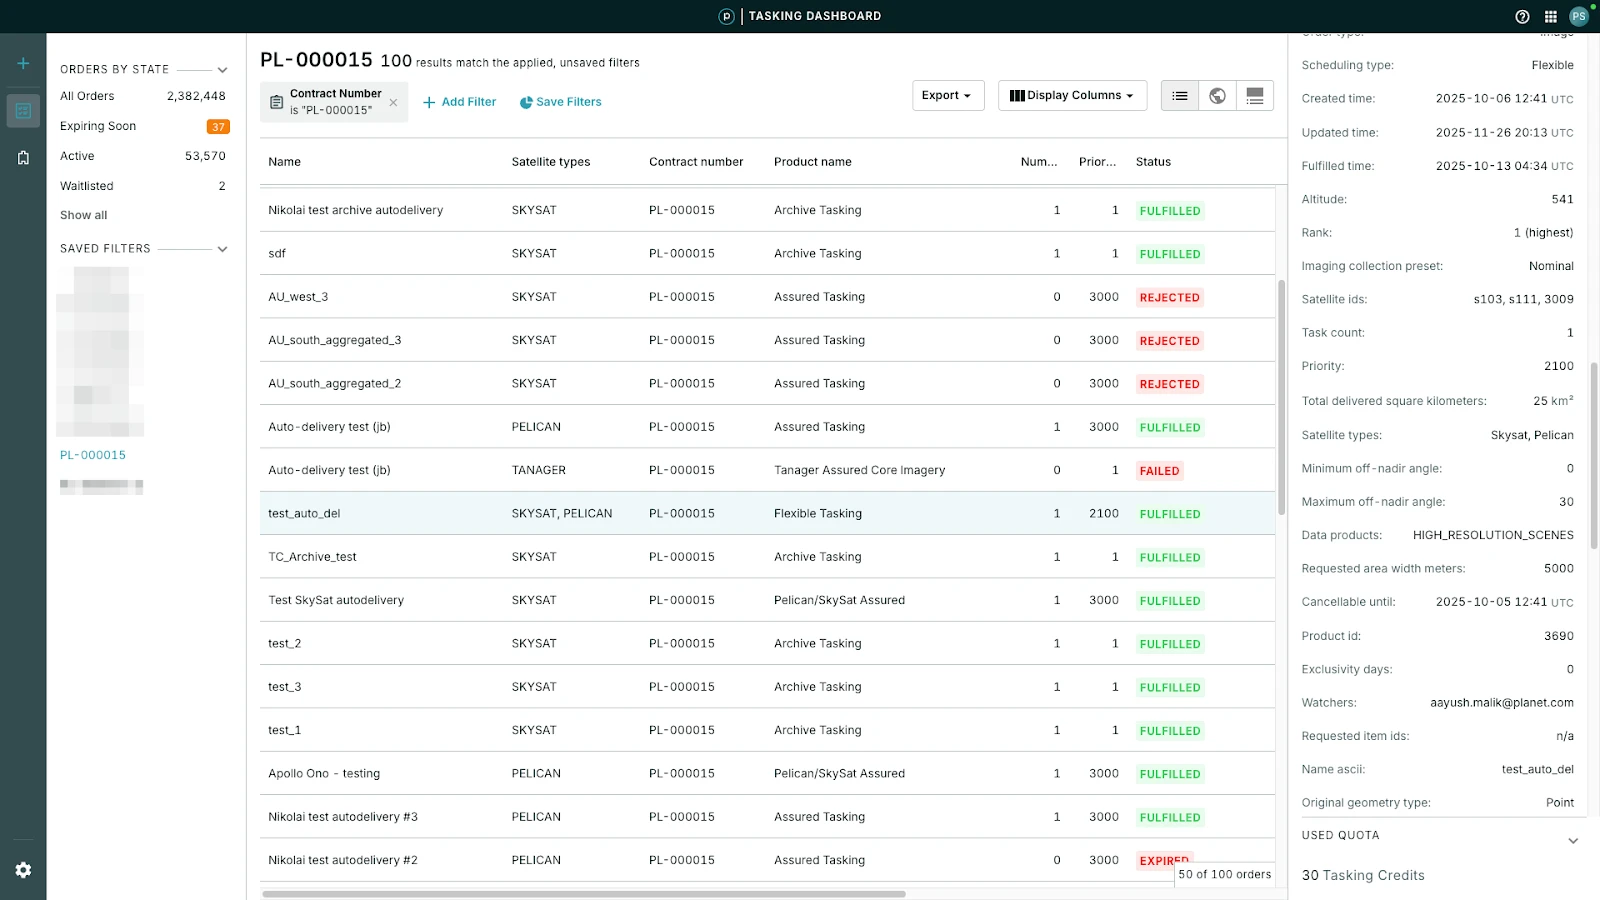The width and height of the screenshot is (1600, 900).
Task: Expand the Used Quota section
Action: pyautogui.click(x=1572, y=840)
